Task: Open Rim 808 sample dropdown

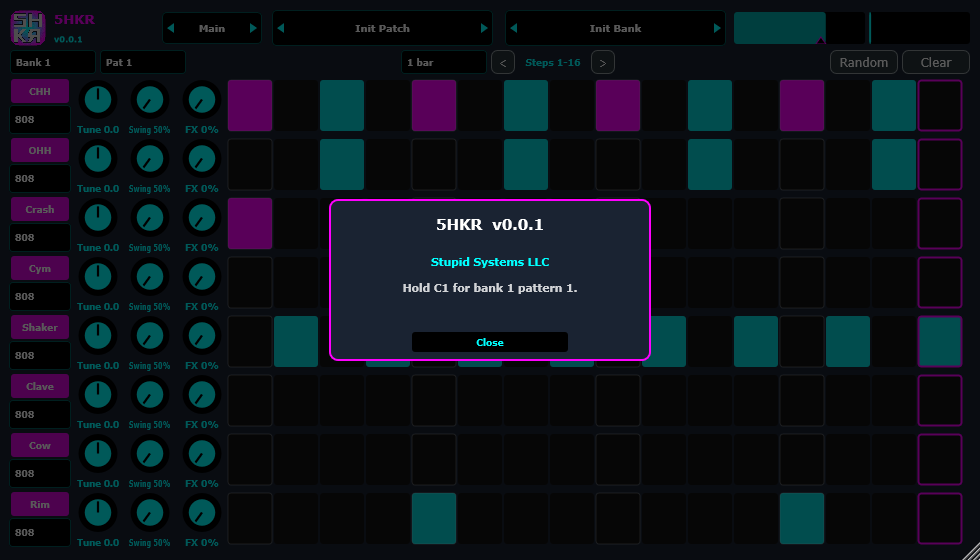Action: pyautogui.click(x=40, y=532)
